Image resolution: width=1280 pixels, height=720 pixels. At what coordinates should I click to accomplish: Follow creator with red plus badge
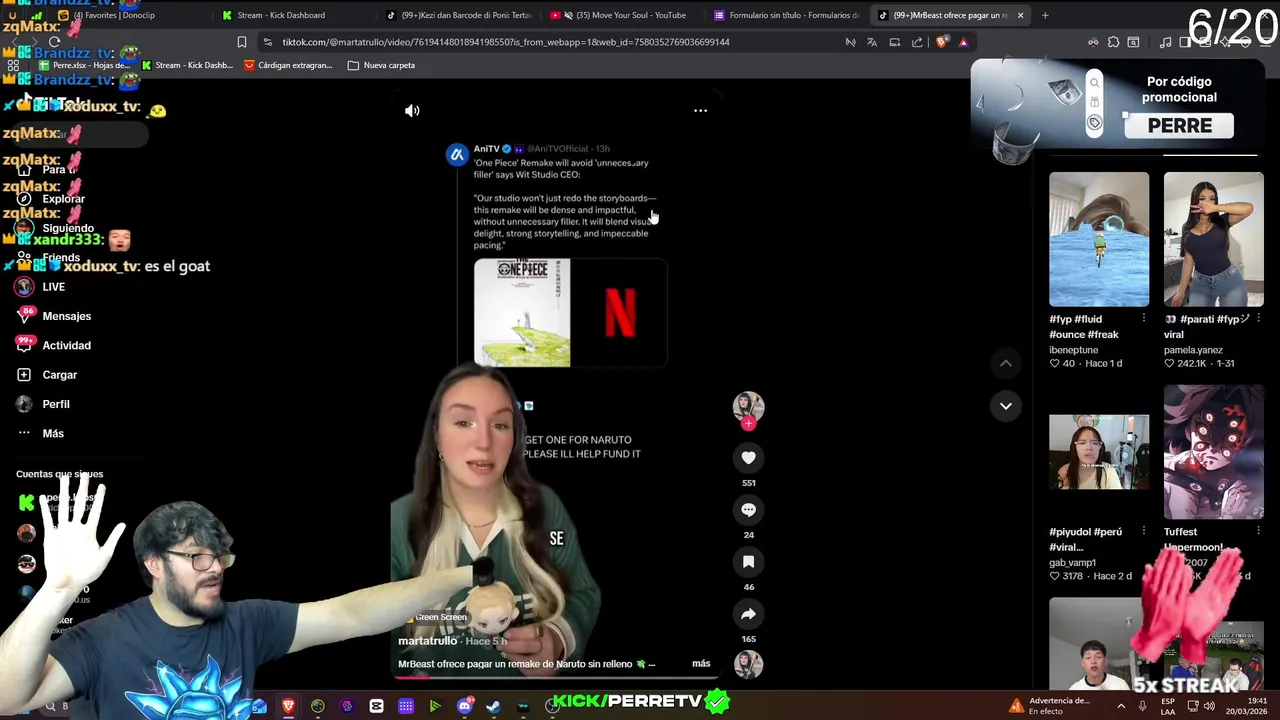(x=748, y=424)
